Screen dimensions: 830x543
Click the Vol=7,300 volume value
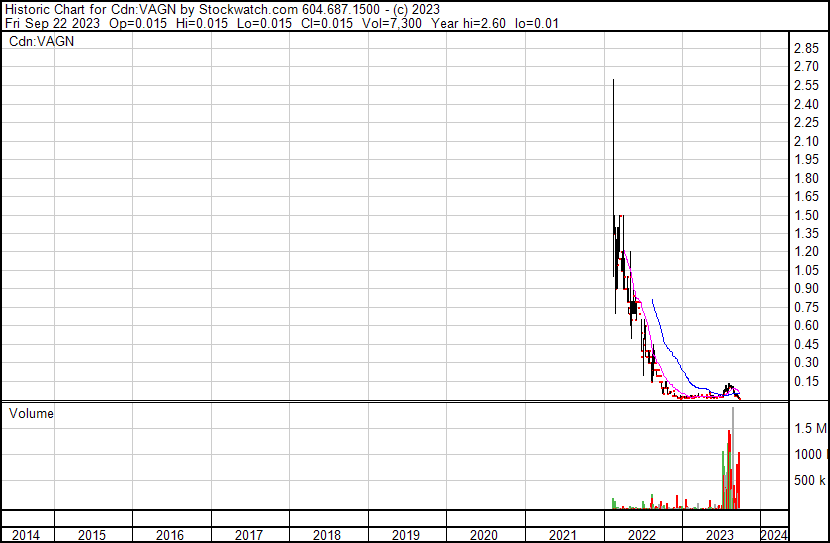click(392, 23)
